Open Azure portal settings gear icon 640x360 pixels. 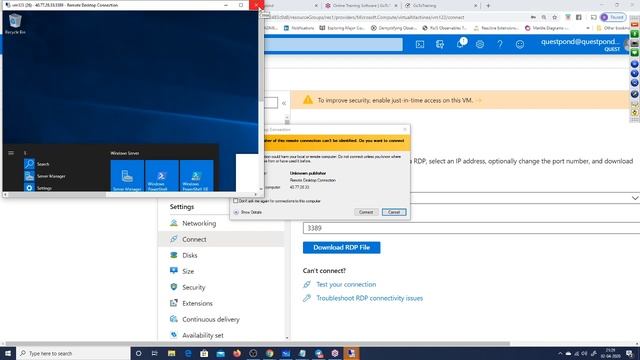point(480,44)
